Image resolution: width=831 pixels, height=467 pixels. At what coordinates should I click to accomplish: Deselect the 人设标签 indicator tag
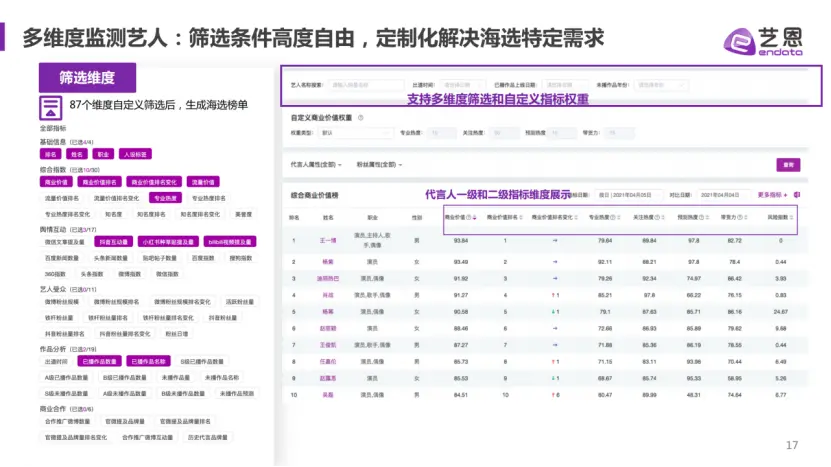pyautogui.click(x=135, y=154)
